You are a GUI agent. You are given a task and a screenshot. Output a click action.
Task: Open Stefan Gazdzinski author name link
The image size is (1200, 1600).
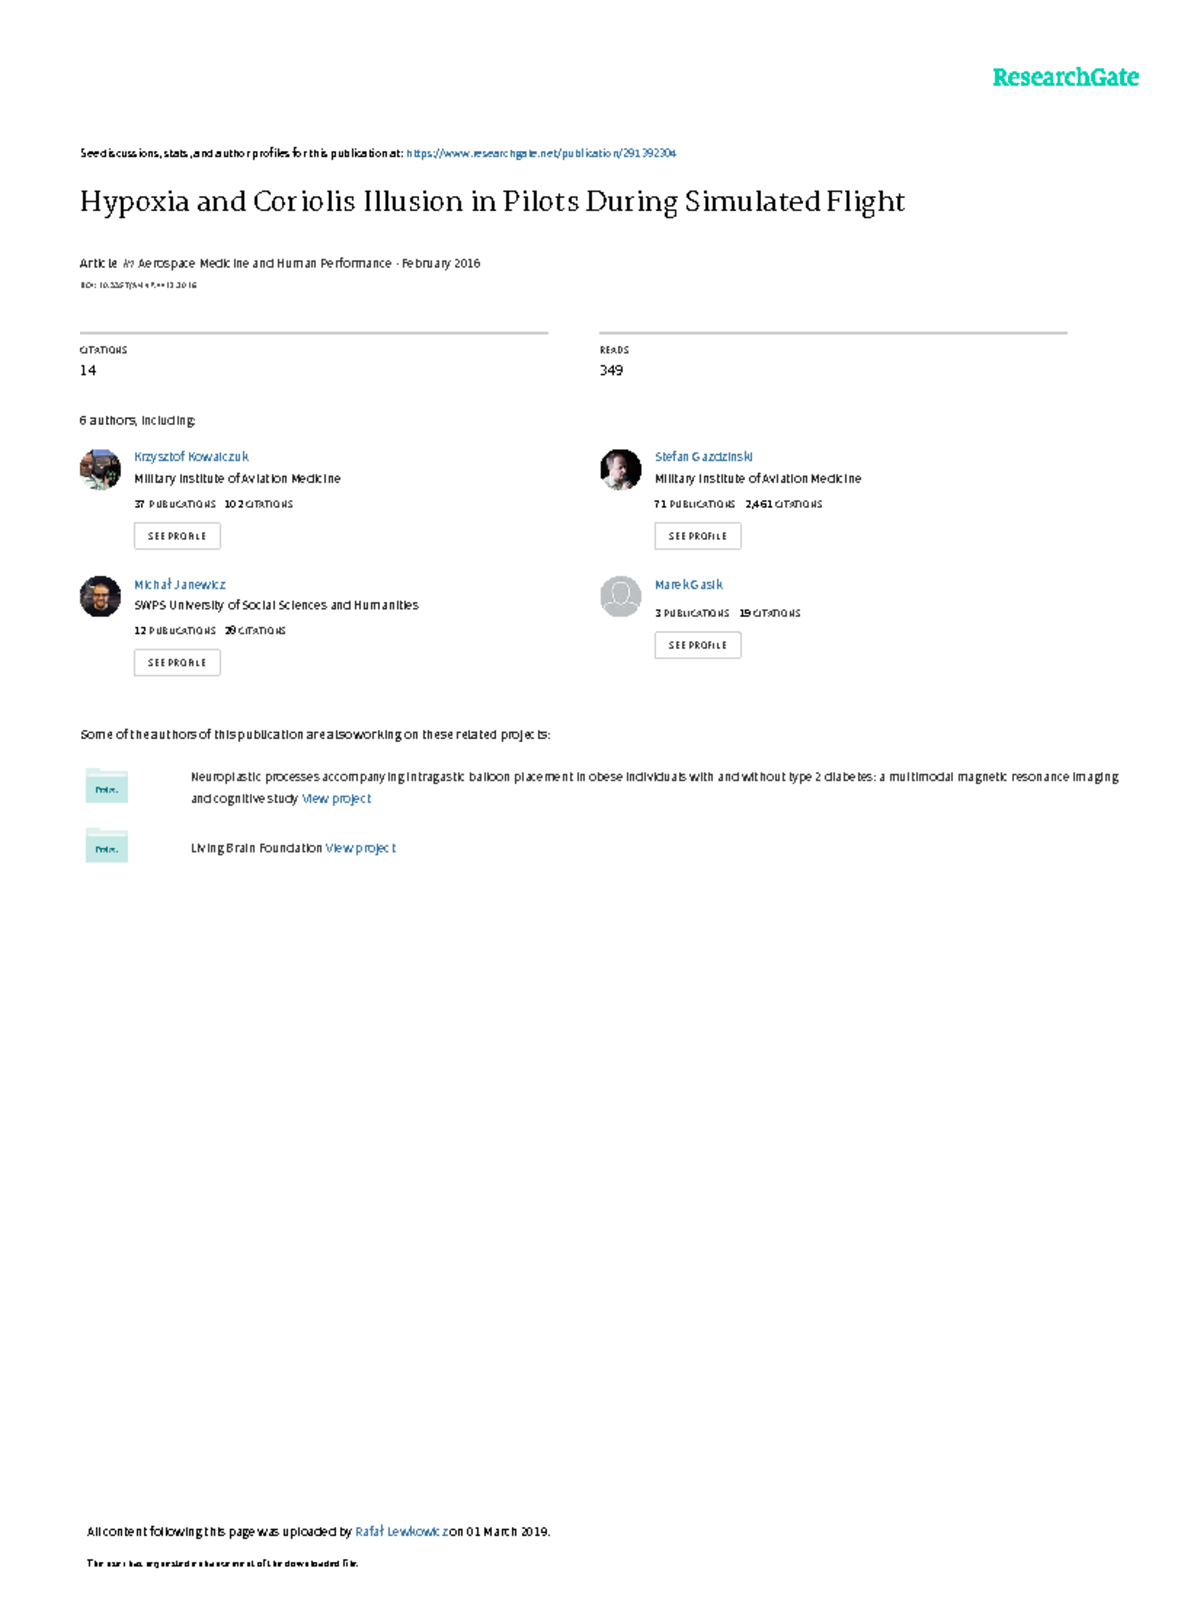pos(704,457)
